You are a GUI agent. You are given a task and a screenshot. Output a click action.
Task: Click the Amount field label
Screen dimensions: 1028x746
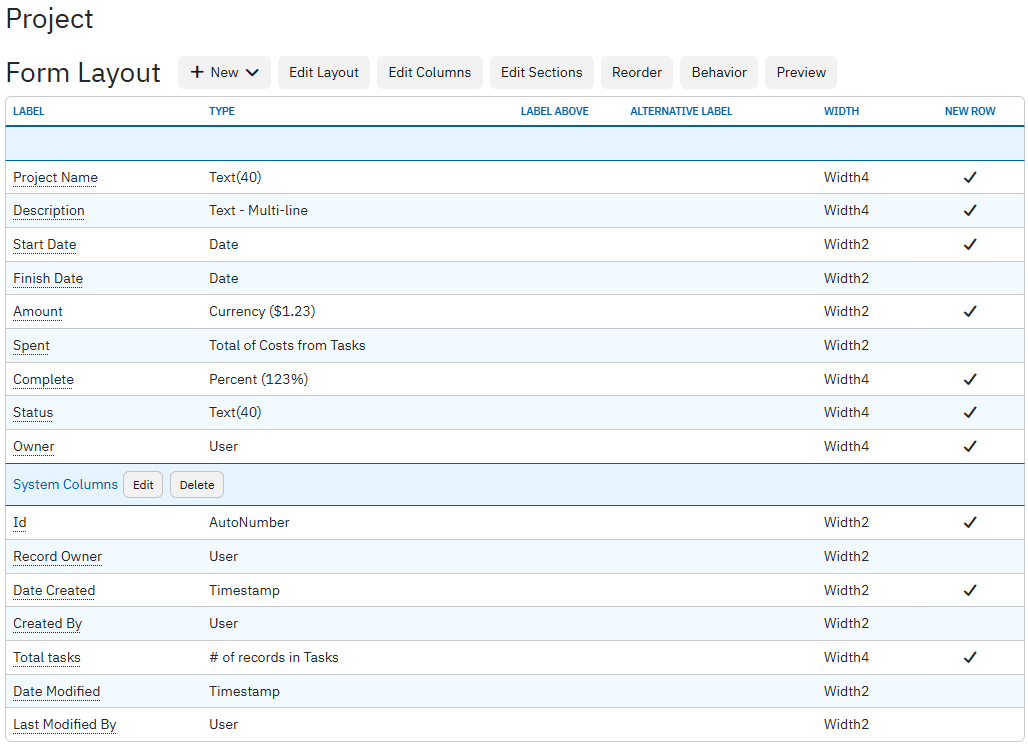[x=38, y=311]
